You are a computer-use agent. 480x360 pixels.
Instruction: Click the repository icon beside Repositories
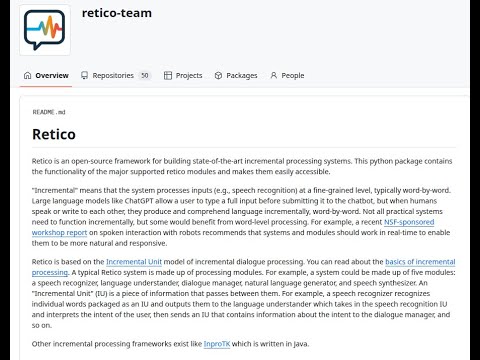[x=85, y=76]
